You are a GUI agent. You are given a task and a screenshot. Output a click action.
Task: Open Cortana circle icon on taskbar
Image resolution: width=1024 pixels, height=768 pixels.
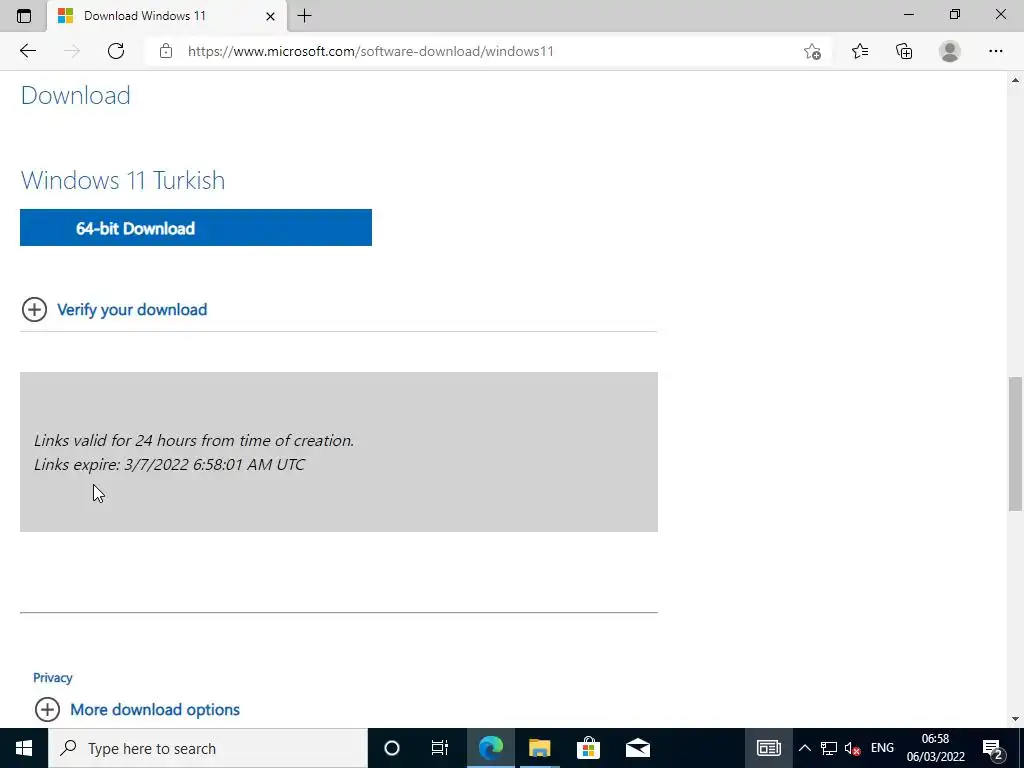(392, 748)
